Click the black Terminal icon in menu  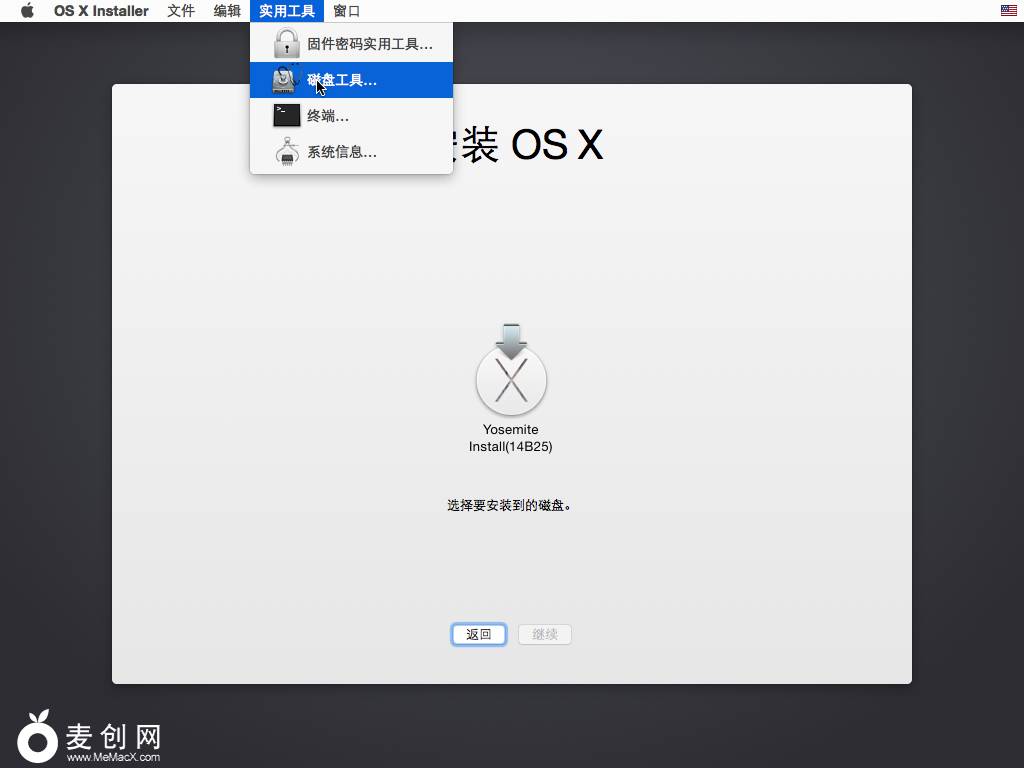tap(287, 116)
